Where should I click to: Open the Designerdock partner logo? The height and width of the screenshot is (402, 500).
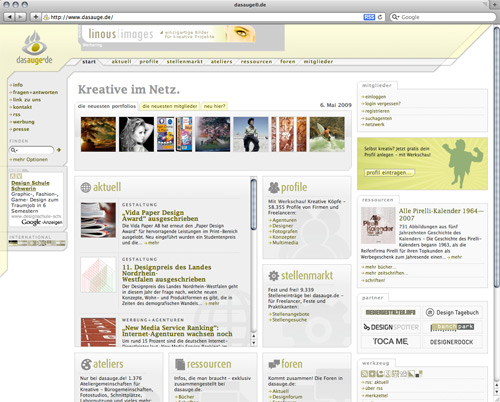click(x=451, y=342)
